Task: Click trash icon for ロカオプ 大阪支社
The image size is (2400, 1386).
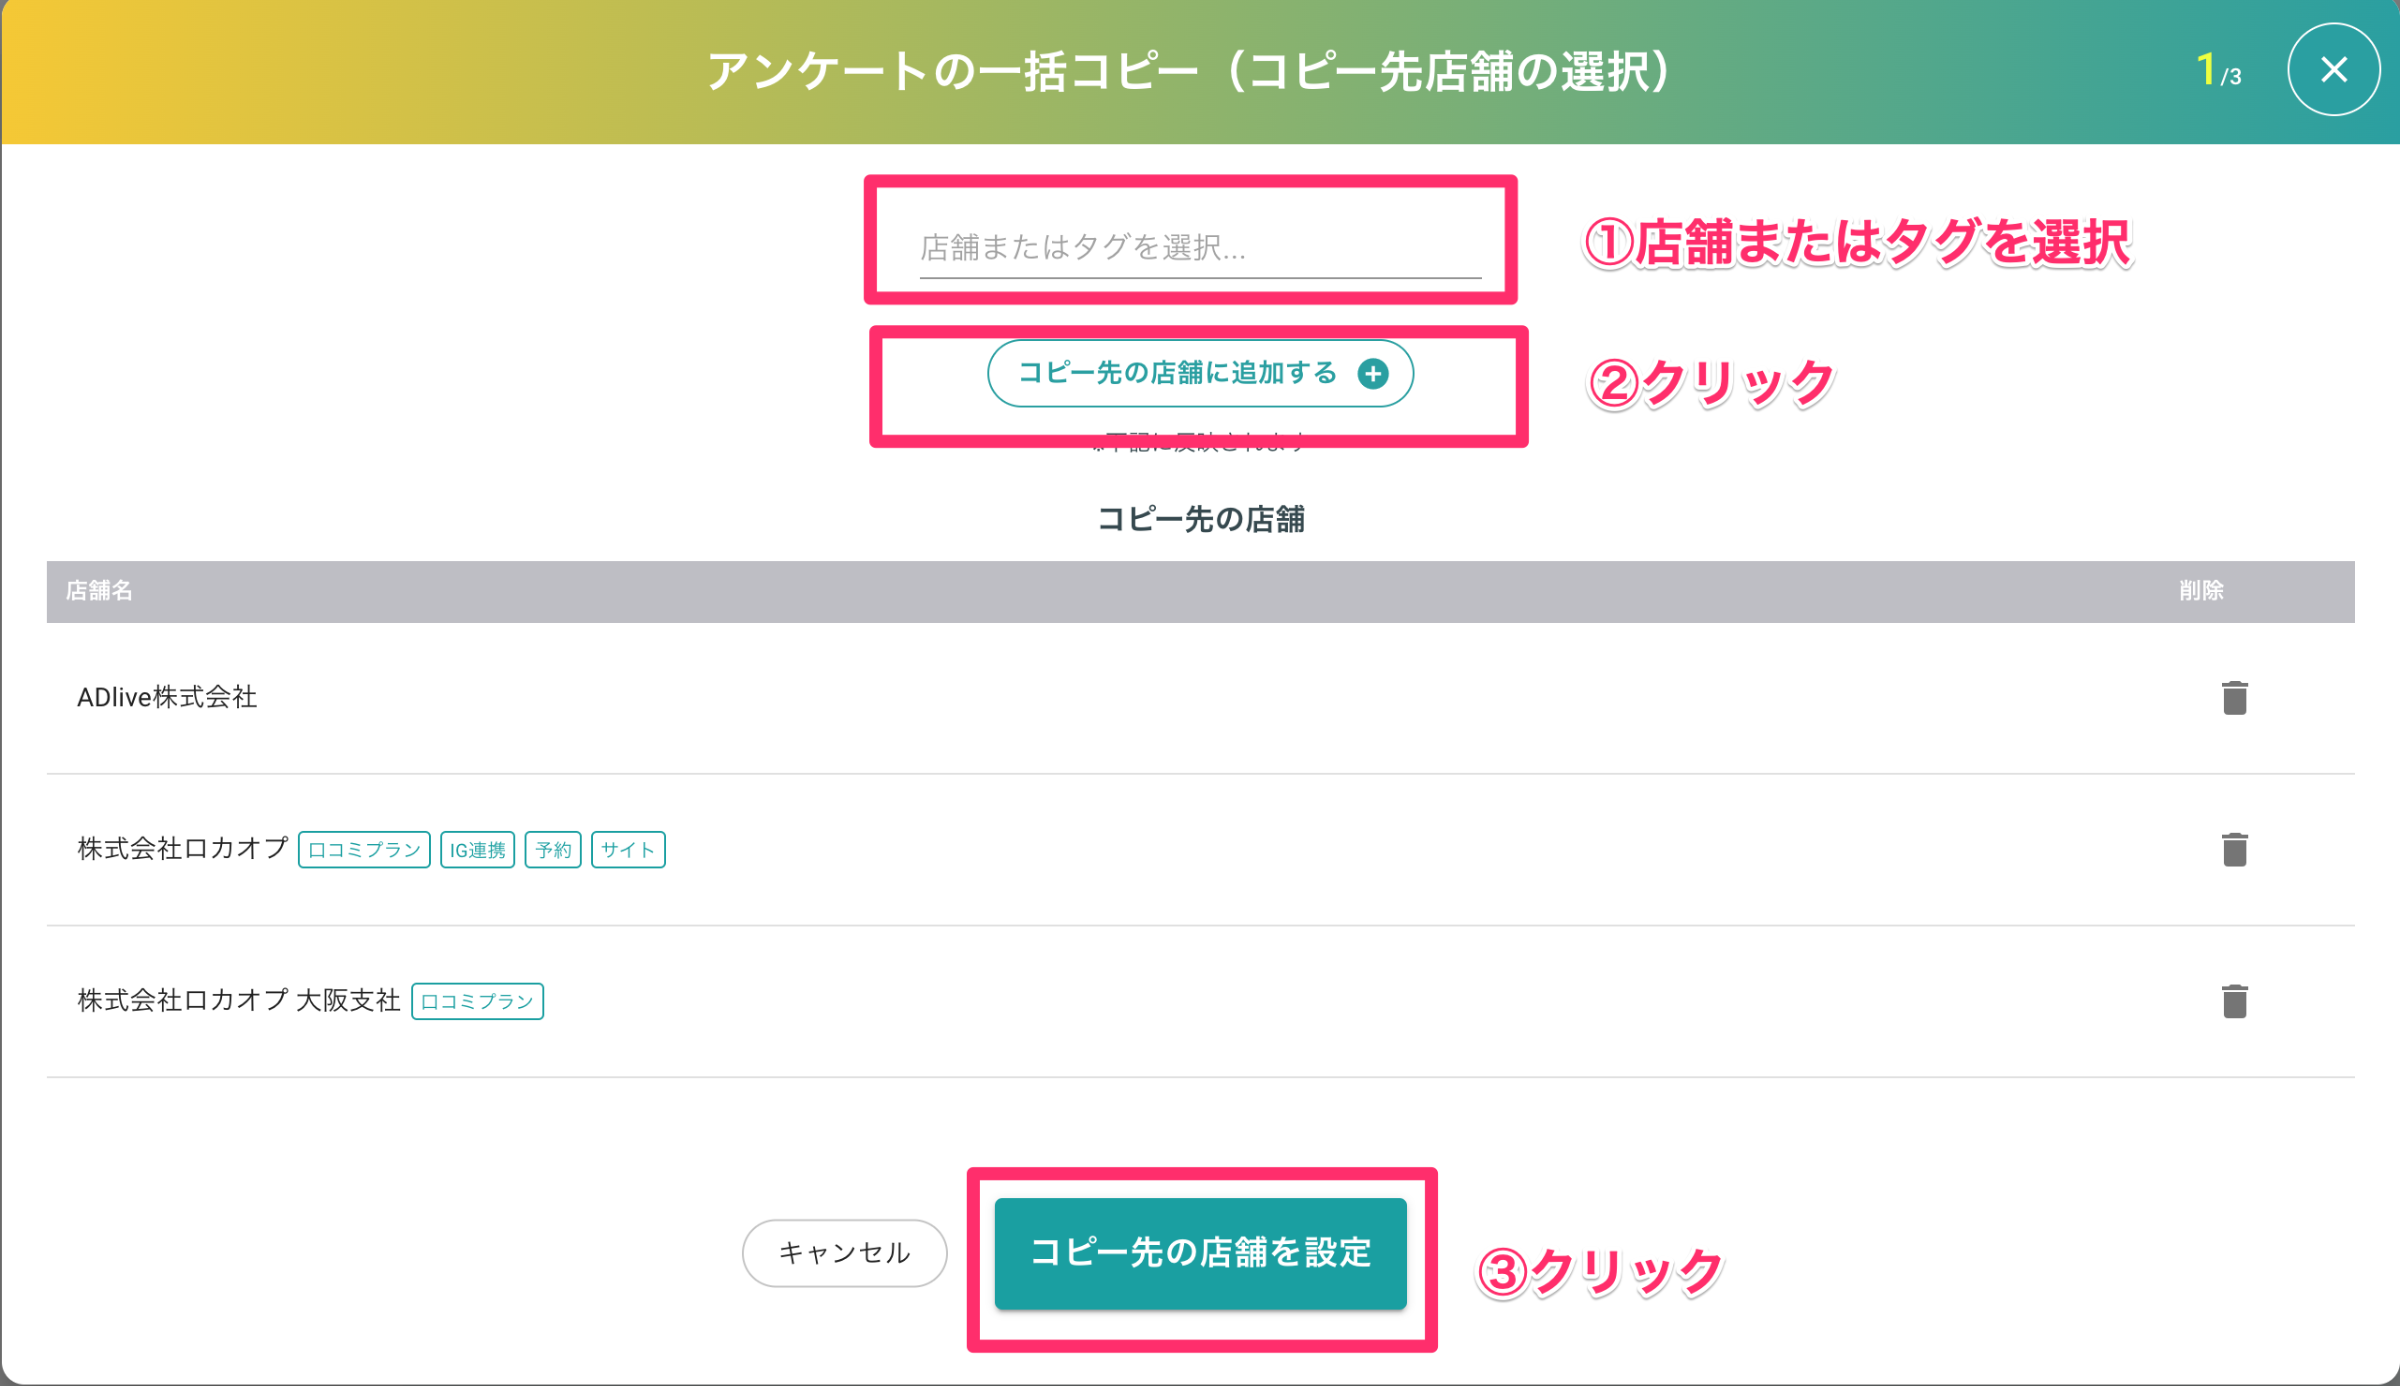Action: tap(2234, 1001)
